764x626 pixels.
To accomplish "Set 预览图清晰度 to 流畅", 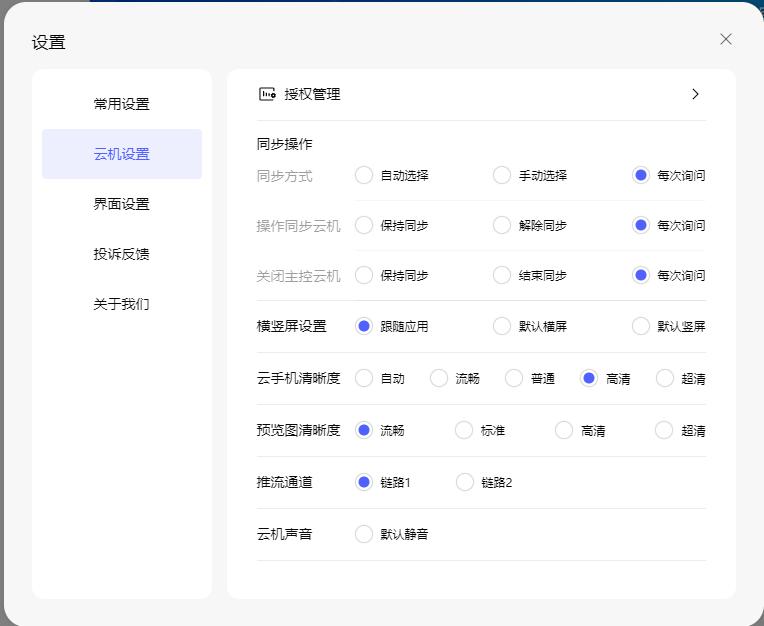I will (x=363, y=430).
